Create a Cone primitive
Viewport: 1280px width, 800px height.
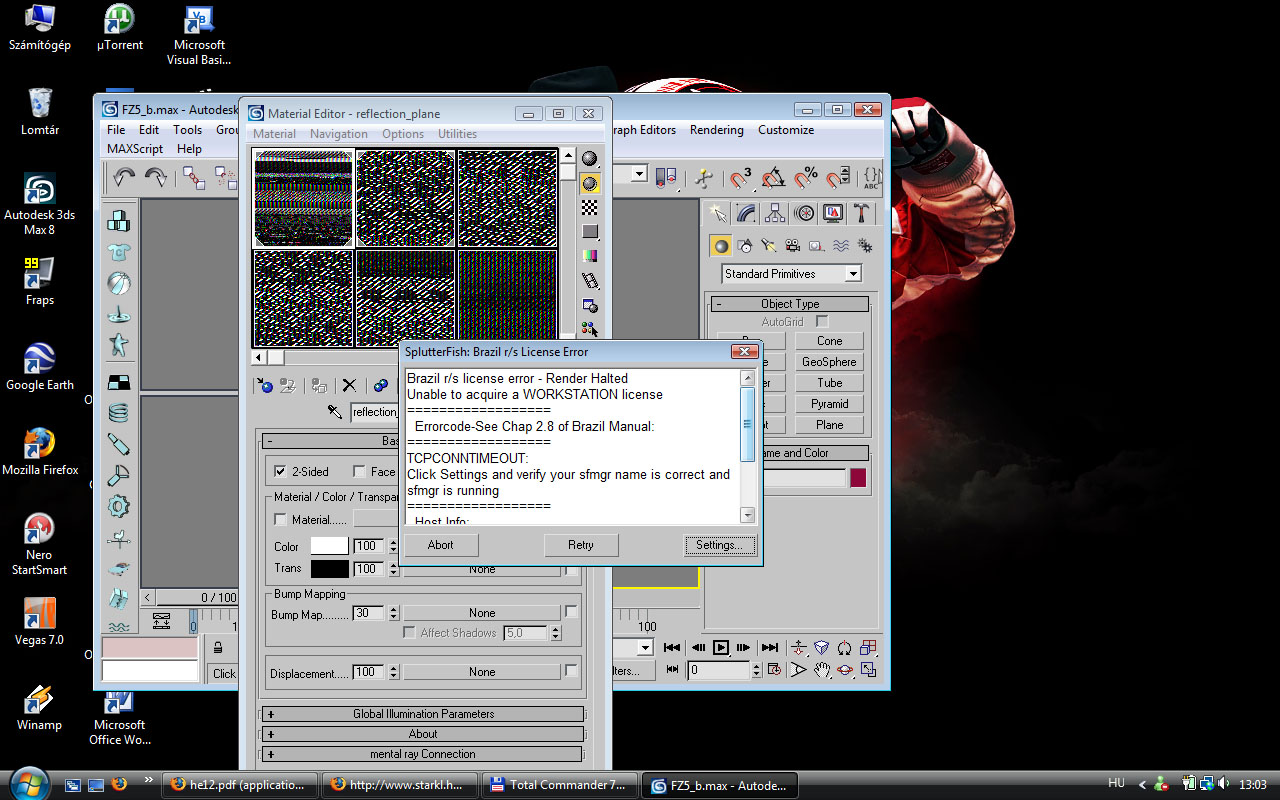coord(829,341)
